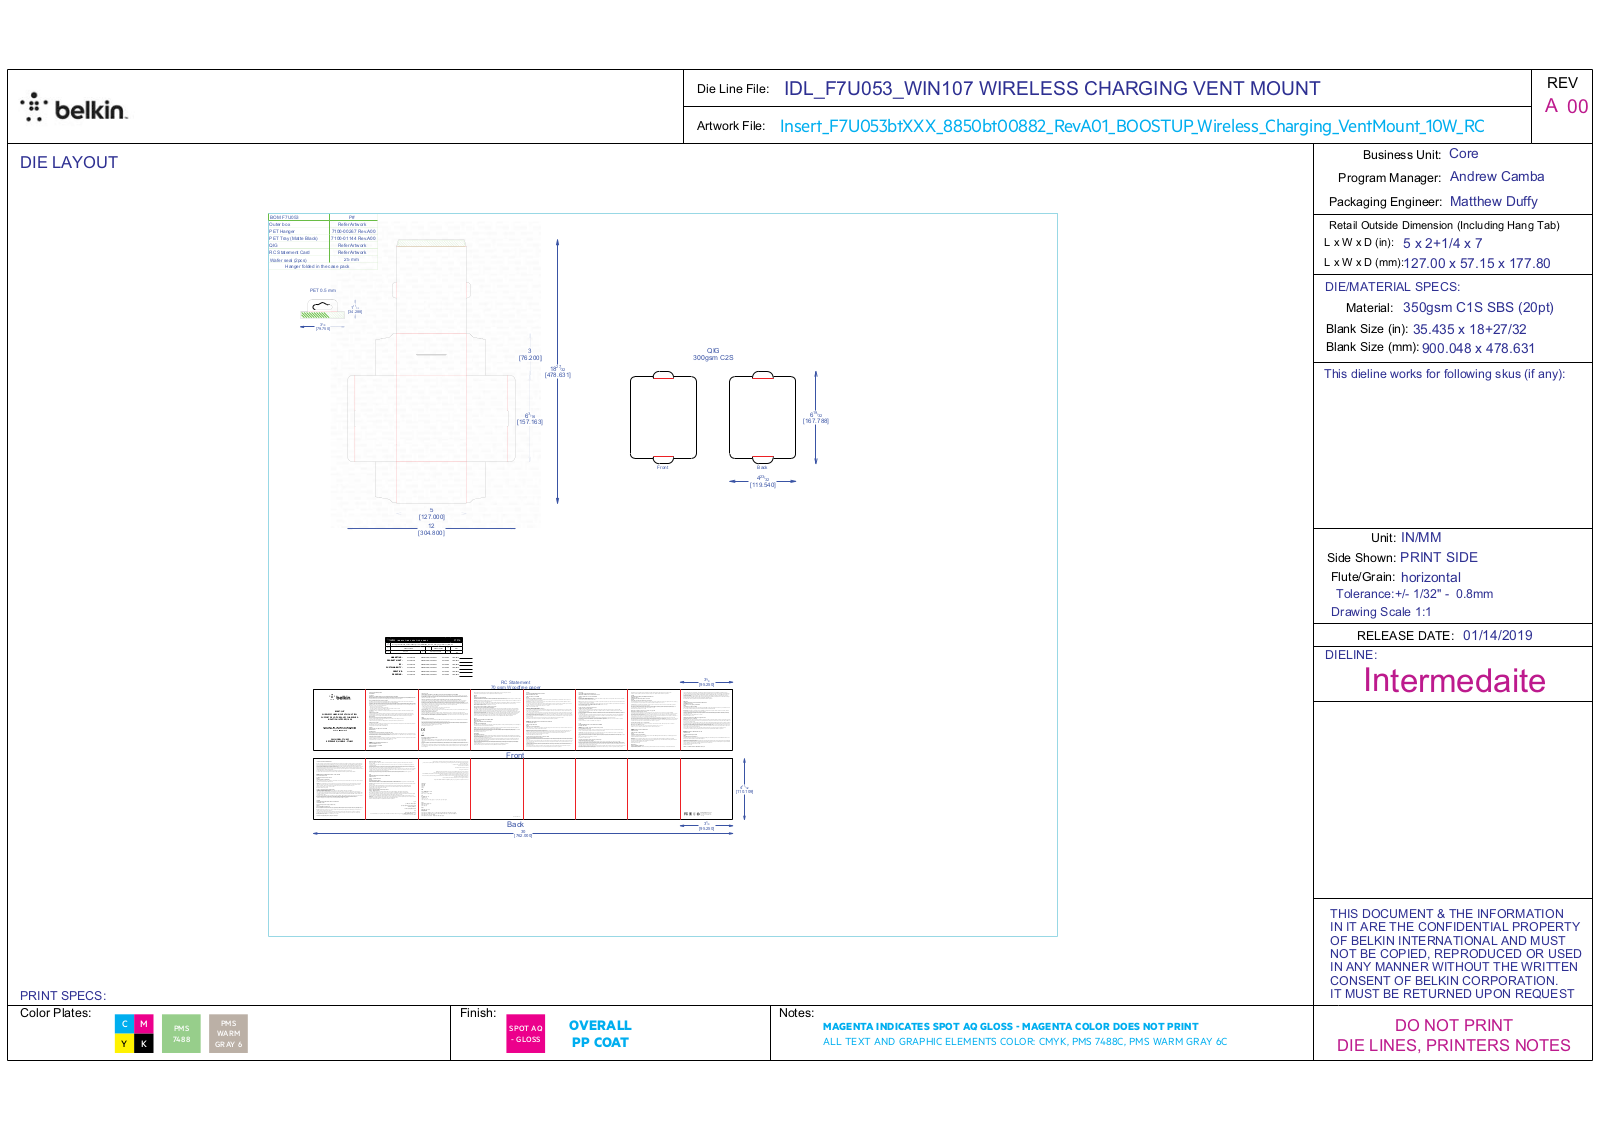
Task: Click the Packaging Engineer name 'Matthew Duffy'
Action: pyautogui.click(x=1494, y=201)
